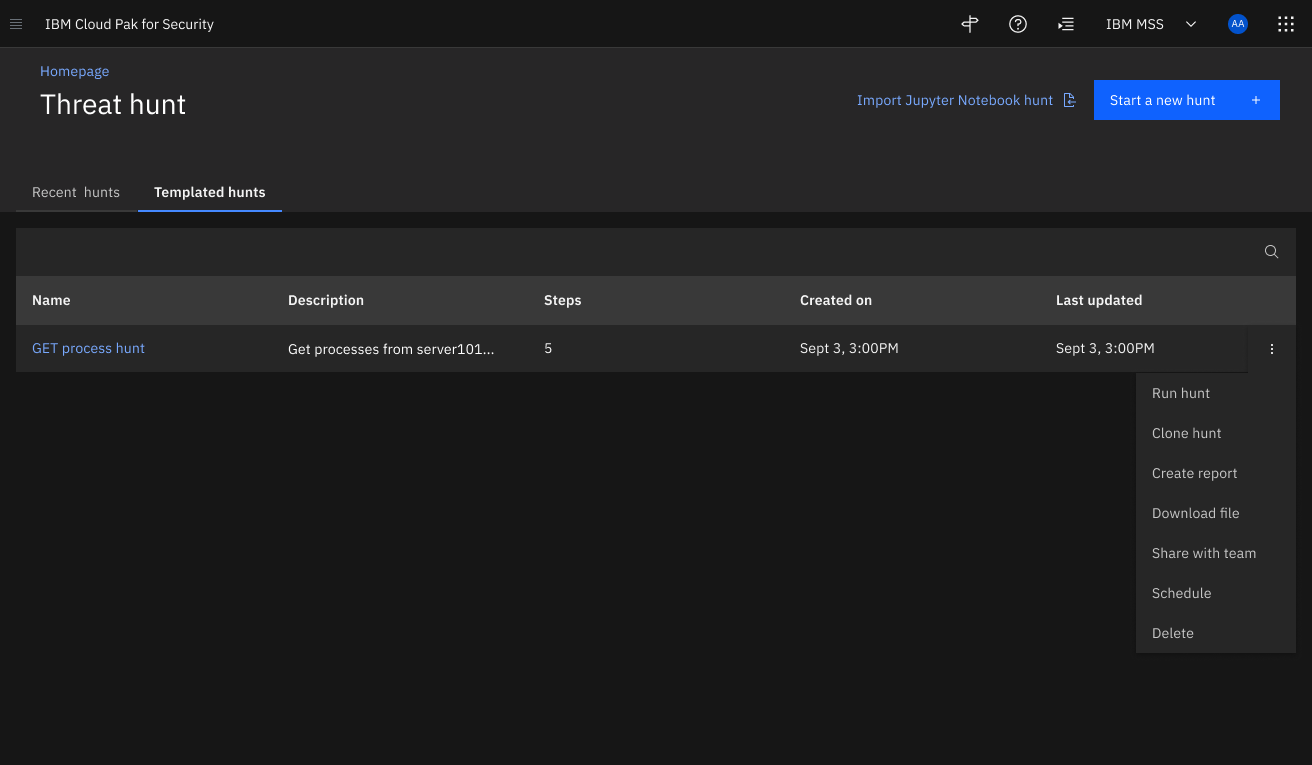
Task: Open the help question mark icon
Action: pyautogui.click(x=1018, y=24)
